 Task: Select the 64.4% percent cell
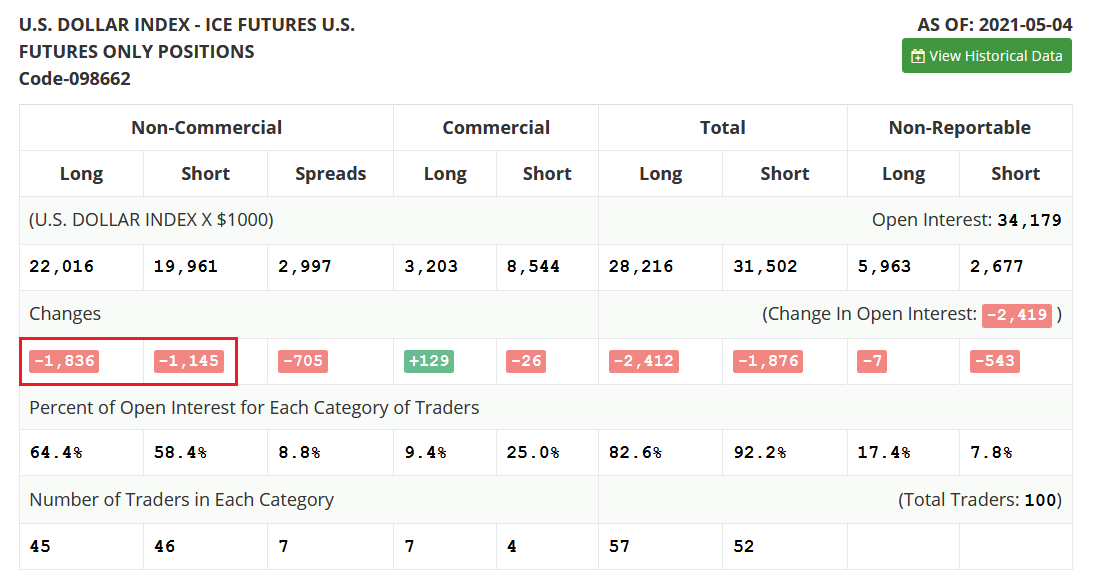(56, 452)
